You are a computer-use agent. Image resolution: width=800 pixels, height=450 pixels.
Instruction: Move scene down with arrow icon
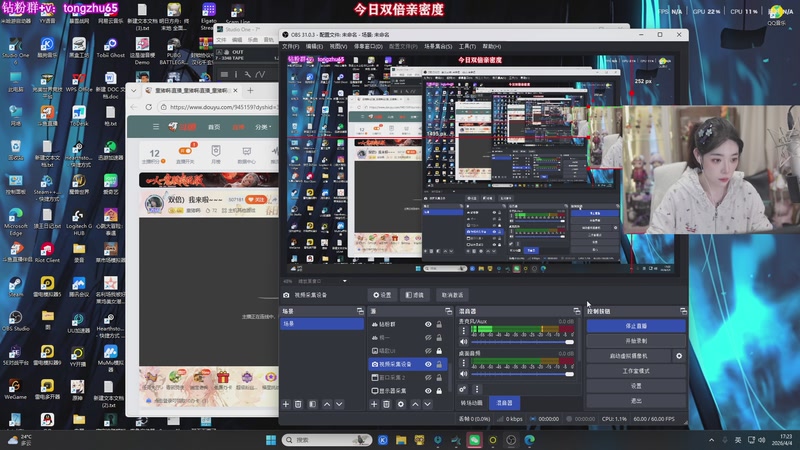[x=339, y=404]
